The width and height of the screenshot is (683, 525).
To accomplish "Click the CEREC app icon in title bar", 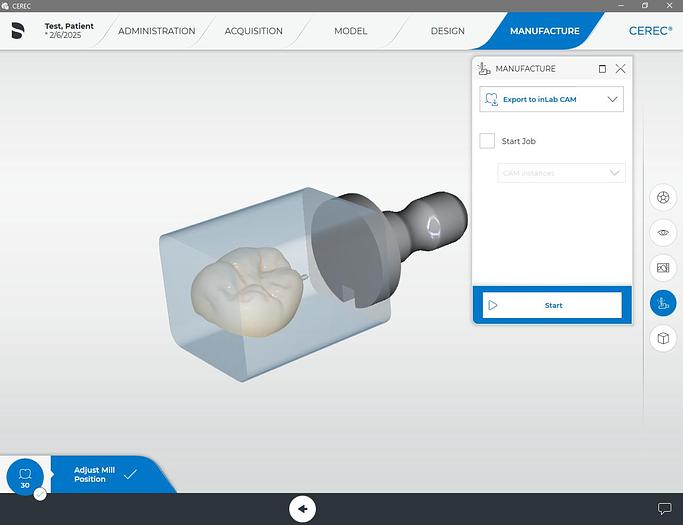I will pos(5,6).
